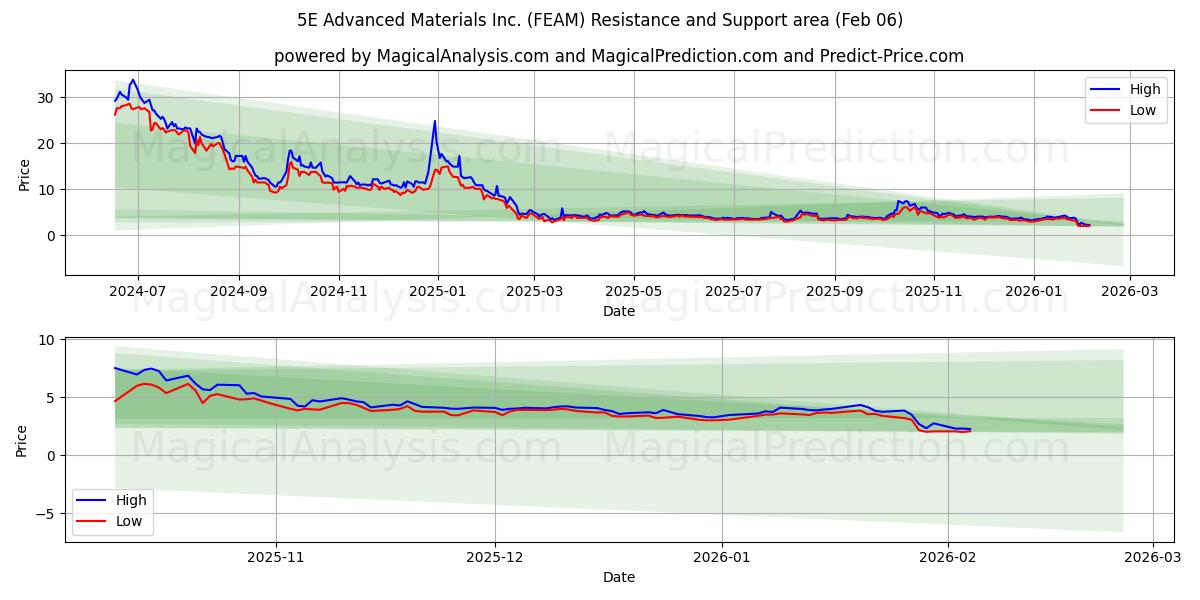Click the '2024-09' tick label
Image resolution: width=1200 pixels, height=600 pixels.
point(239,291)
